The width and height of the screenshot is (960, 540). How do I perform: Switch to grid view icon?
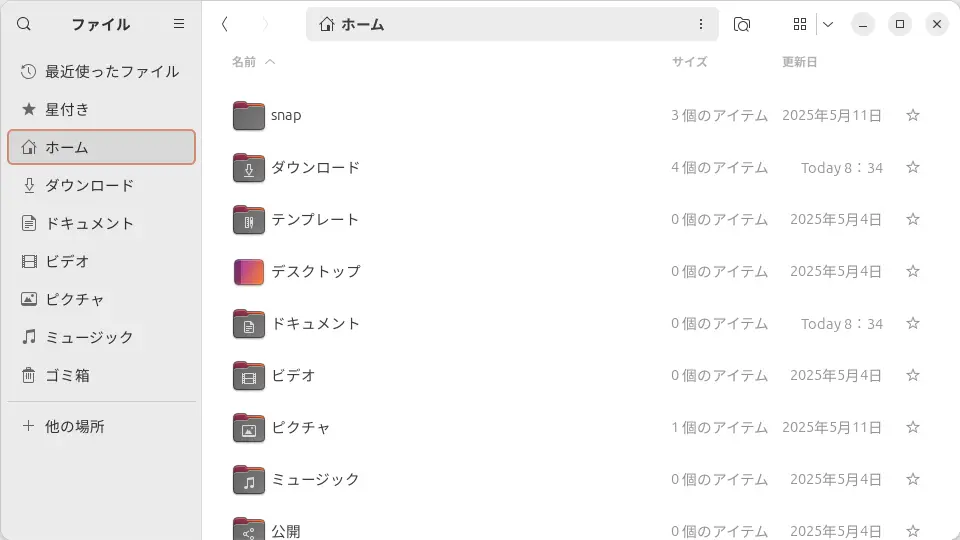(x=800, y=24)
